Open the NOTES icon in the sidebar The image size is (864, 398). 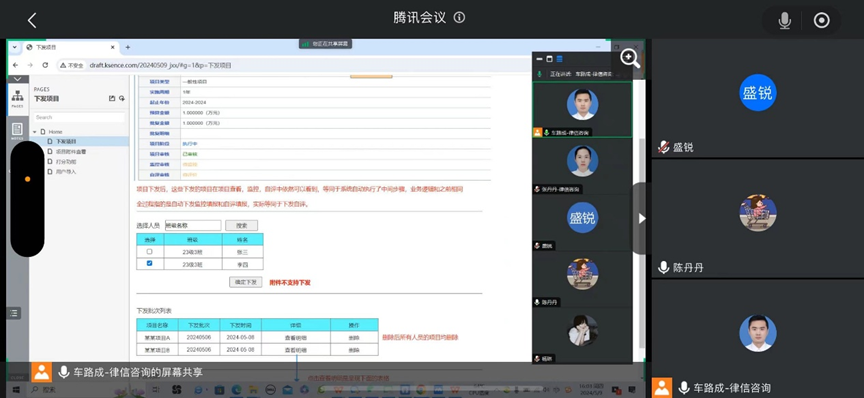pyautogui.click(x=17, y=130)
